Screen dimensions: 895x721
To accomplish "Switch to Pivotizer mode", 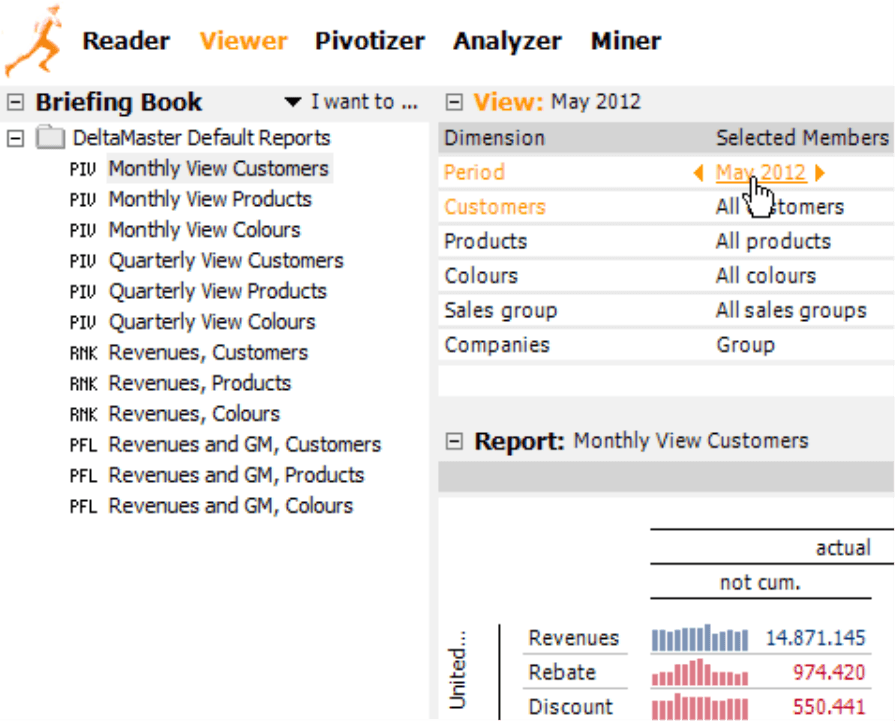I will (370, 41).
